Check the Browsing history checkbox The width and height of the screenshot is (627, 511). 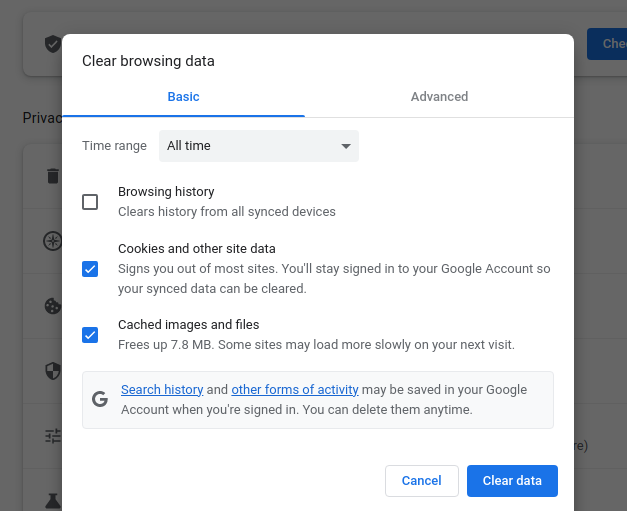coord(90,202)
